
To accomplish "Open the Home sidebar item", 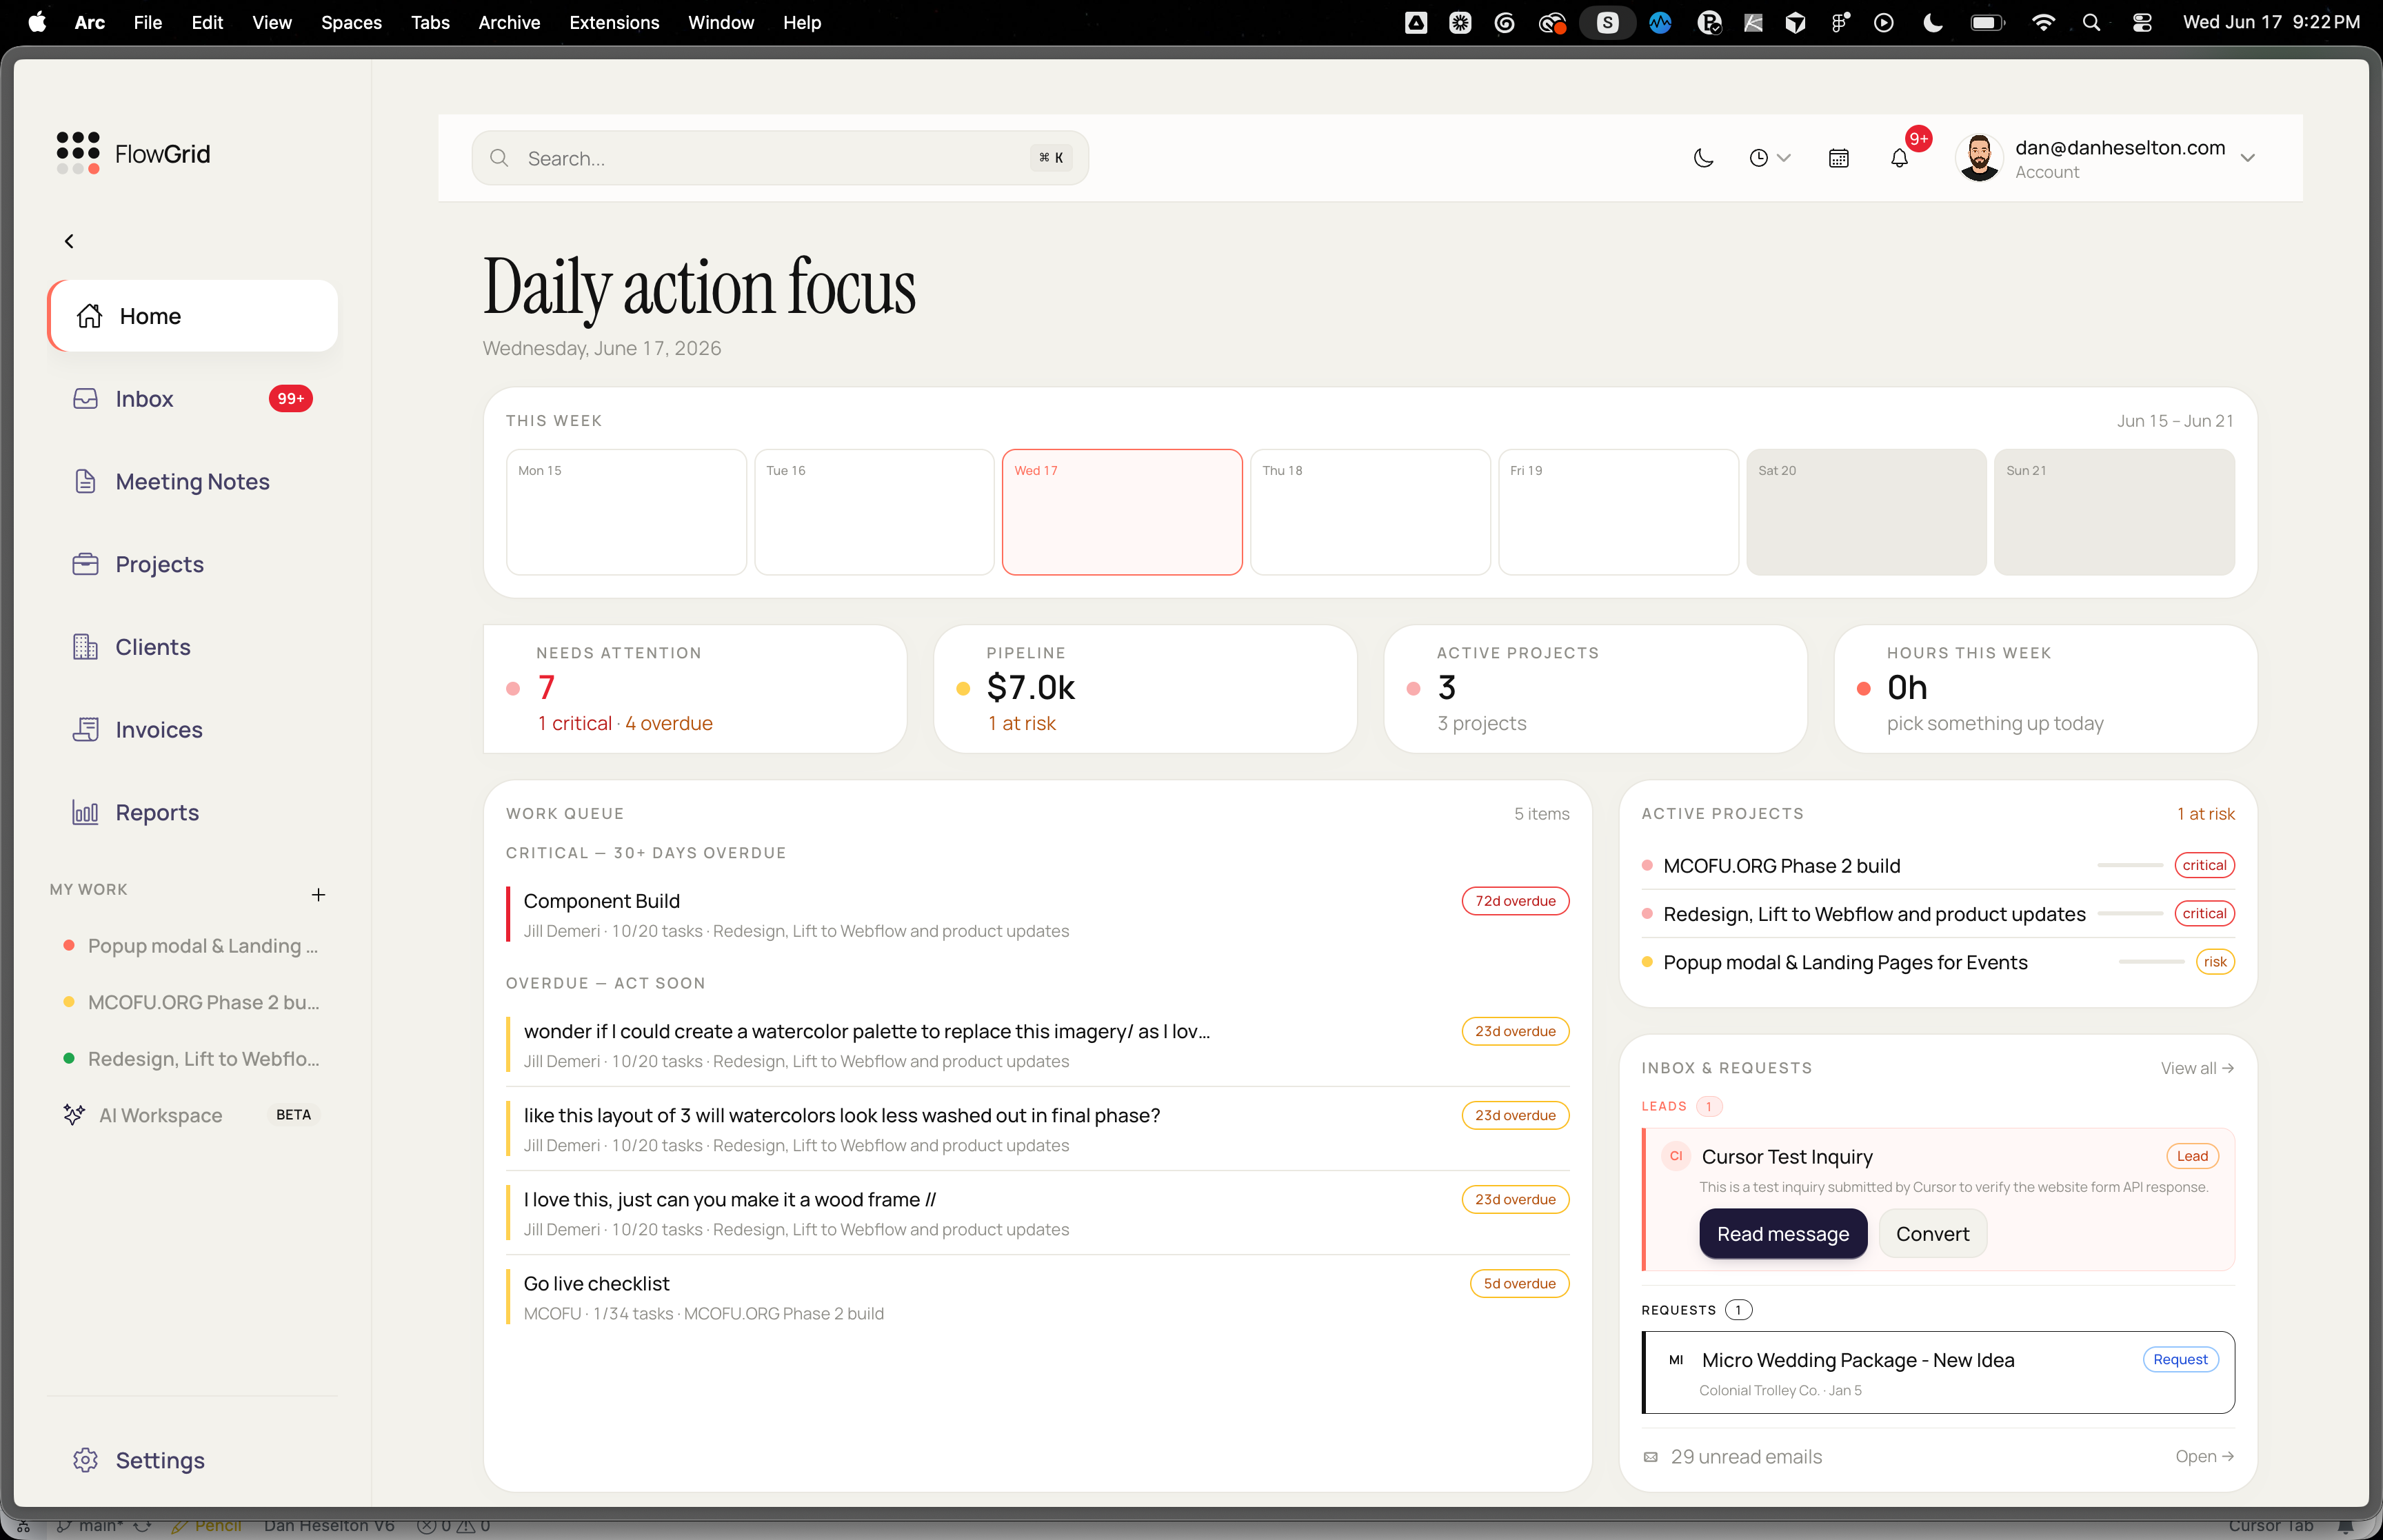I will pyautogui.click(x=193, y=316).
